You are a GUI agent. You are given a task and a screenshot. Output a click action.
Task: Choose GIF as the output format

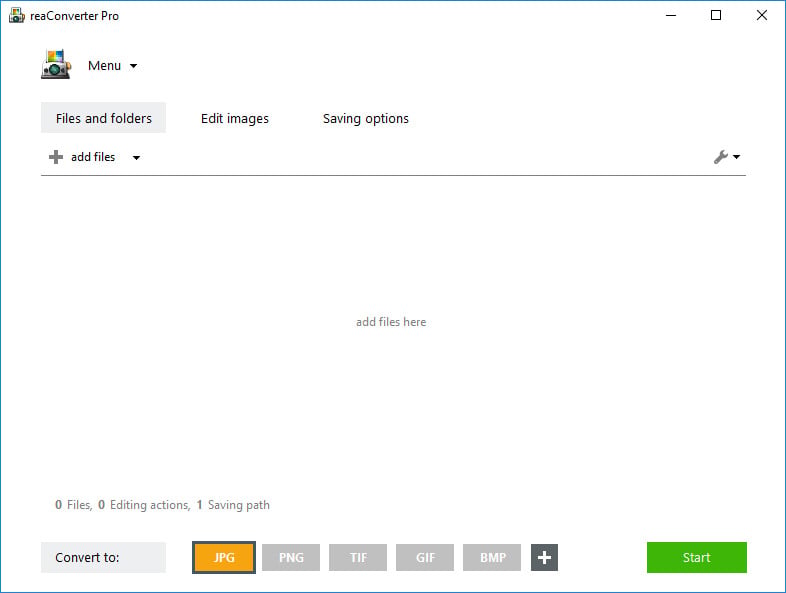coord(425,557)
